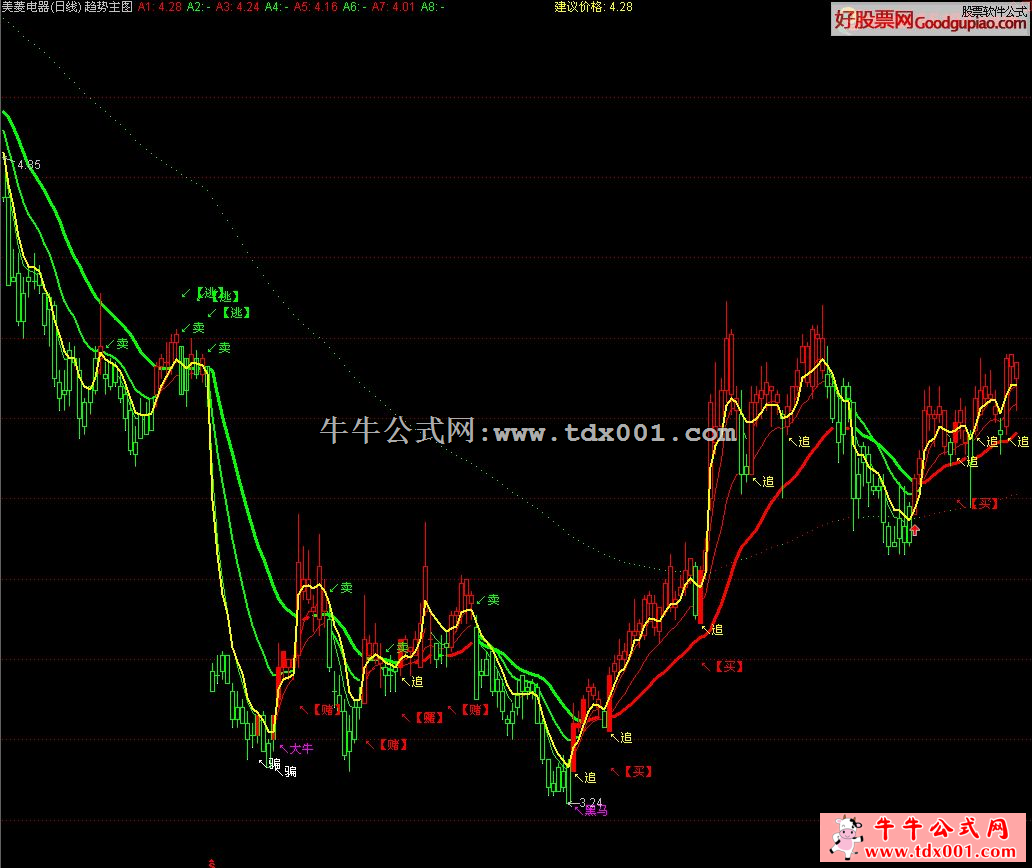
Task: Click the 【买】 signal below the 黑马 rebound
Action: point(638,771)
